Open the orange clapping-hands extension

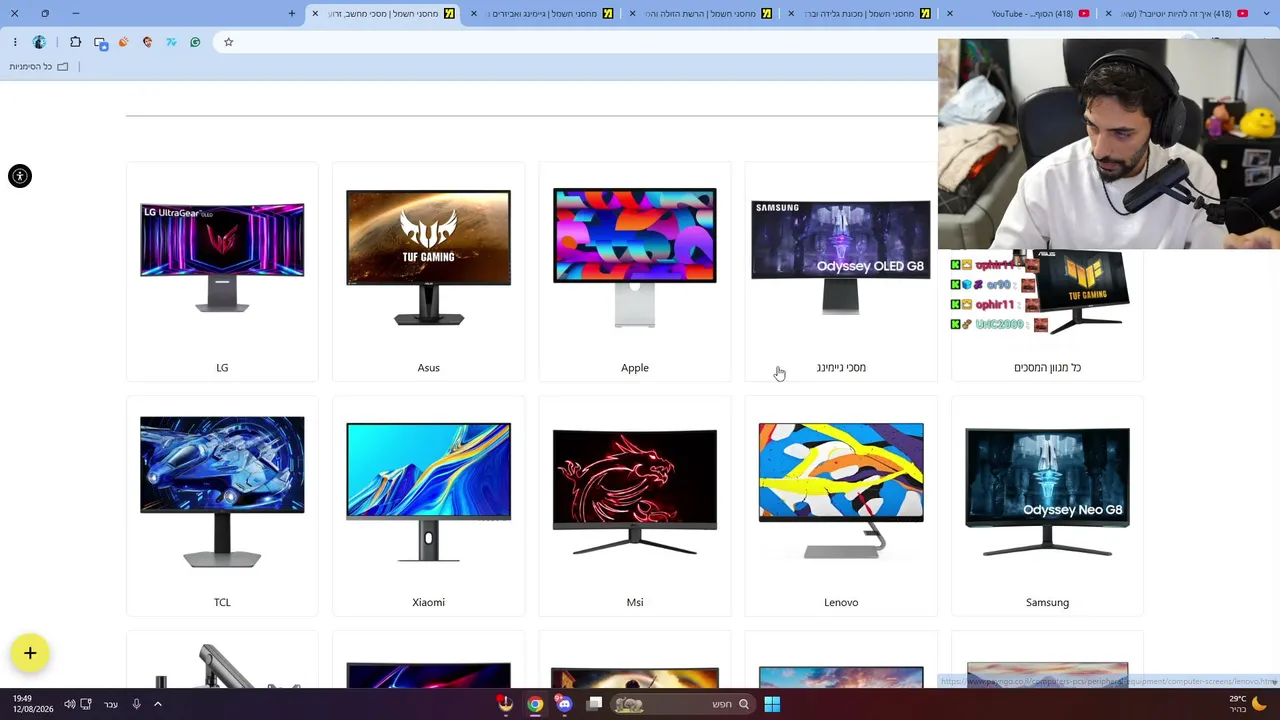[x=123, y=42]
